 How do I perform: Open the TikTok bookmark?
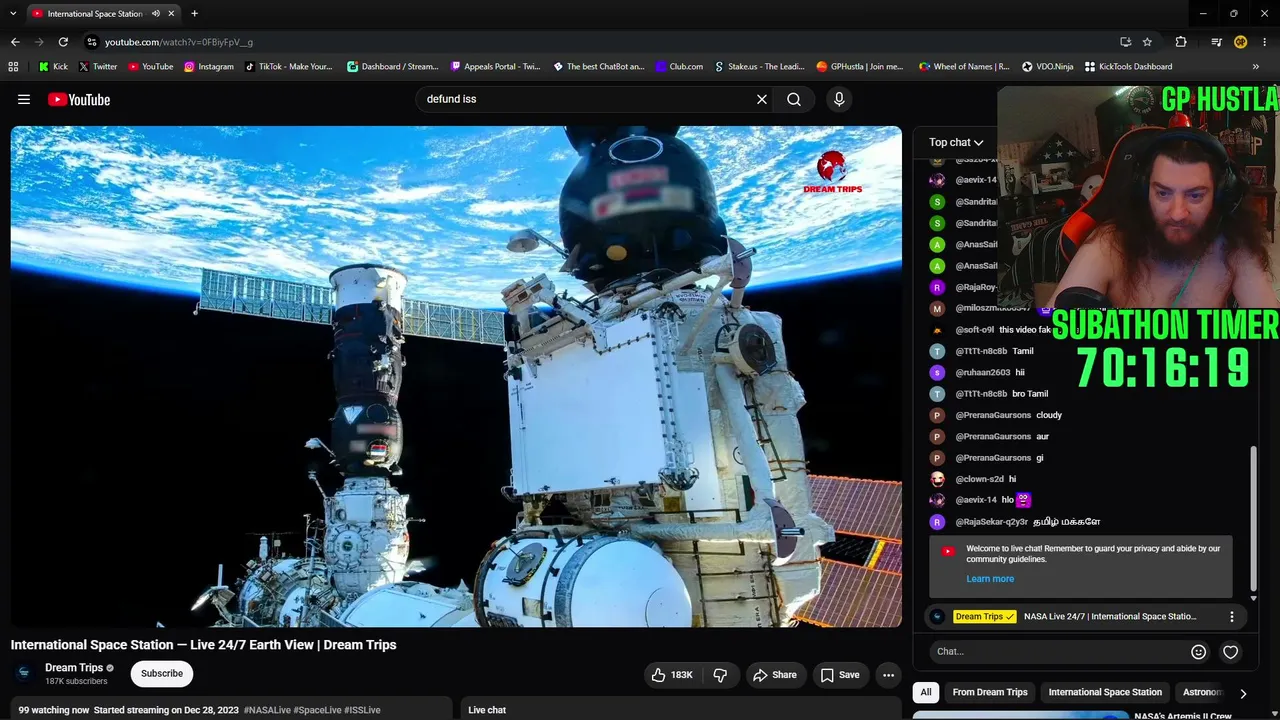(288, 67)
